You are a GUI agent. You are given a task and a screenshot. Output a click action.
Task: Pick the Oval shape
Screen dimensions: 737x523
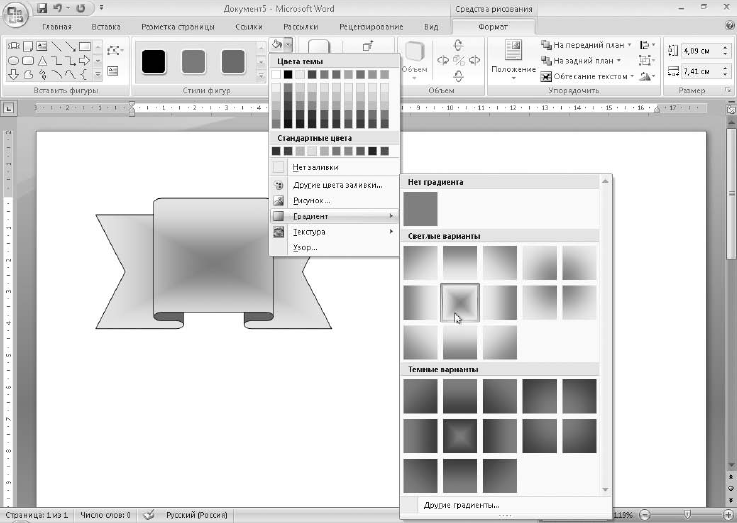point(13,60)
